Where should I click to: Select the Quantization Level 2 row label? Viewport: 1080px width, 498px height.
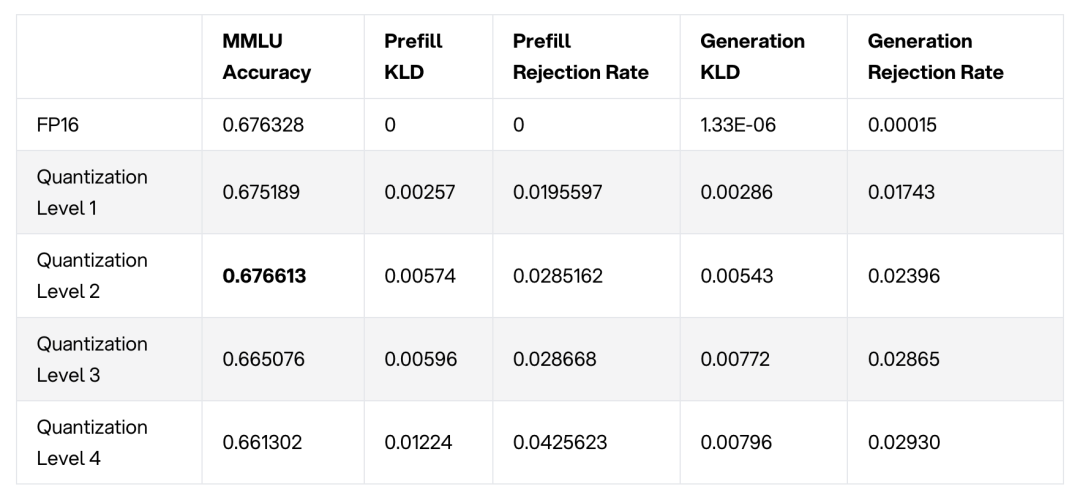92,275
